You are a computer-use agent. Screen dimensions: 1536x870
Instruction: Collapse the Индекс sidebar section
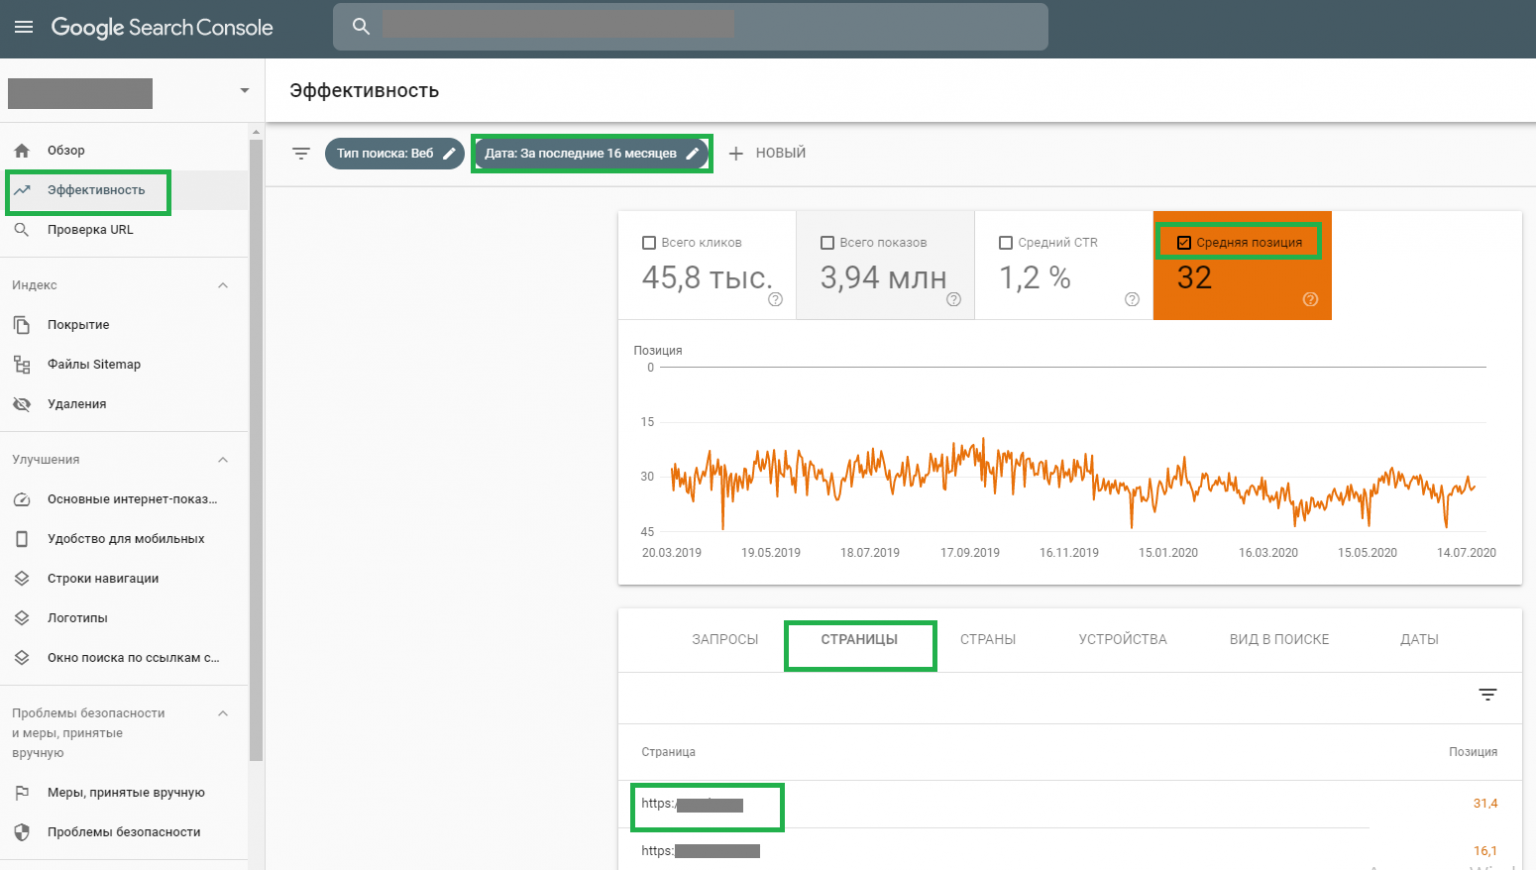click(223, 285)
